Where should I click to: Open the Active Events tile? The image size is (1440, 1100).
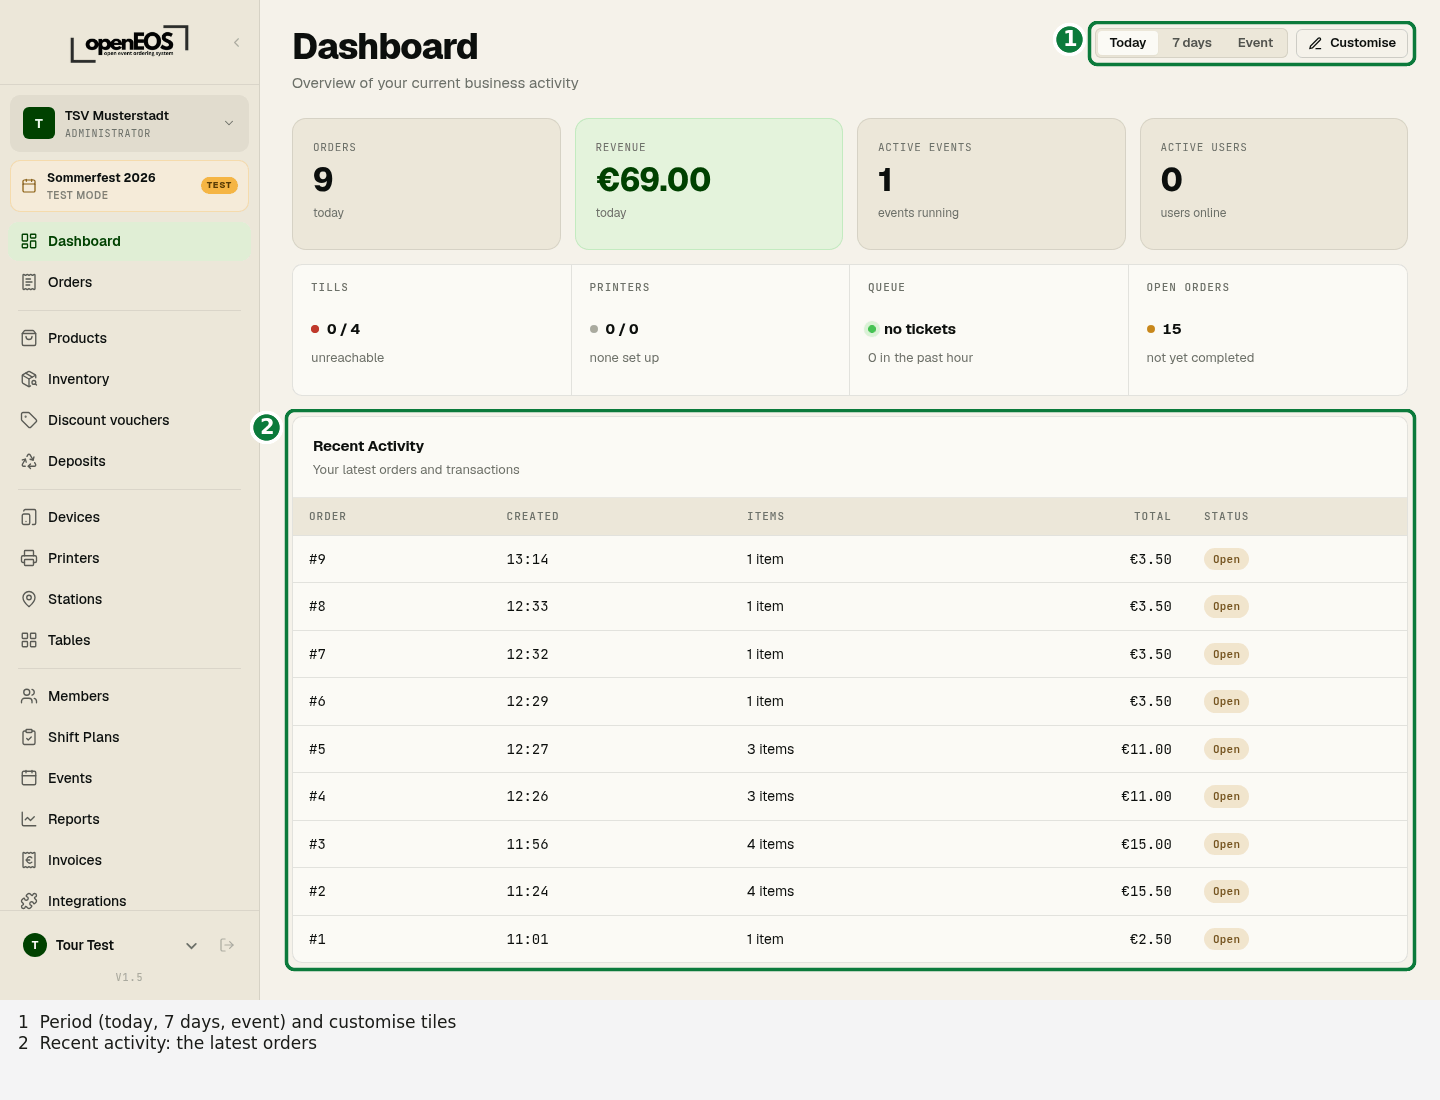(991, 184)
